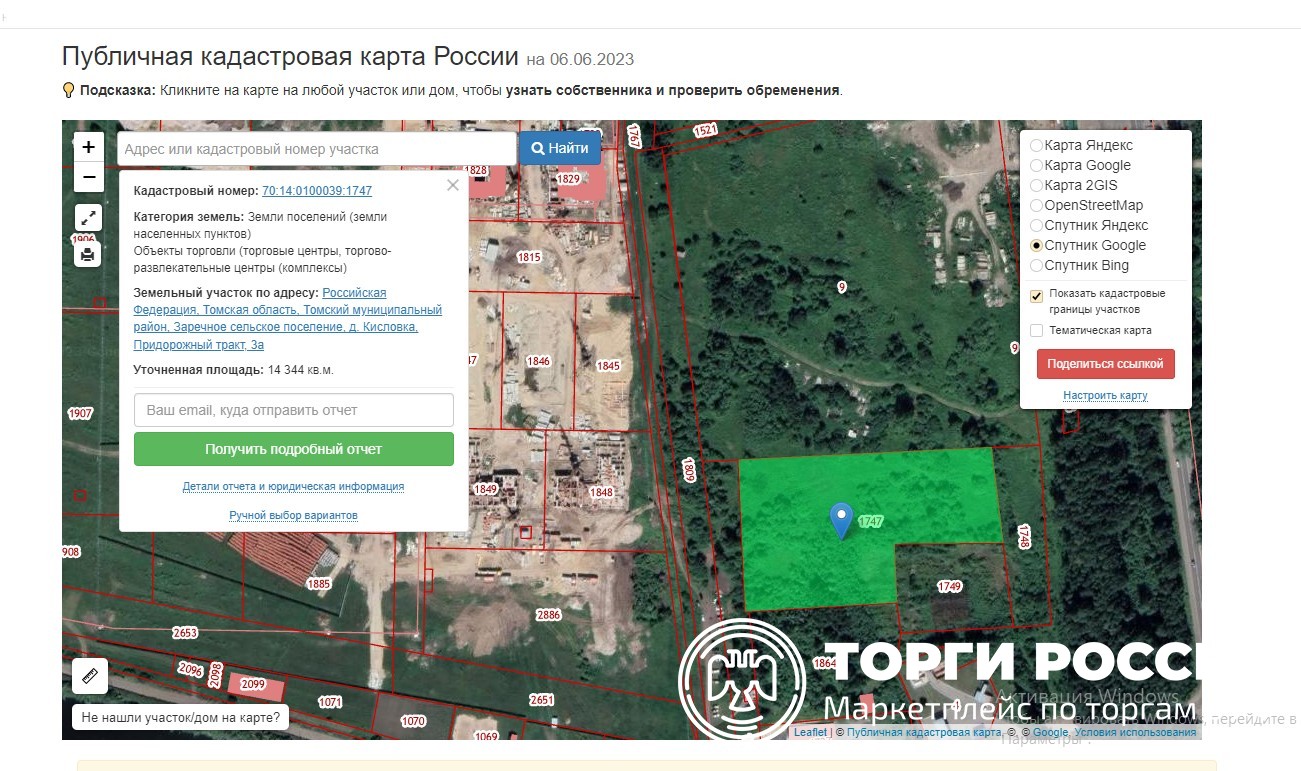
Task: Open Настроить карту settings link
Action: 1105,395
